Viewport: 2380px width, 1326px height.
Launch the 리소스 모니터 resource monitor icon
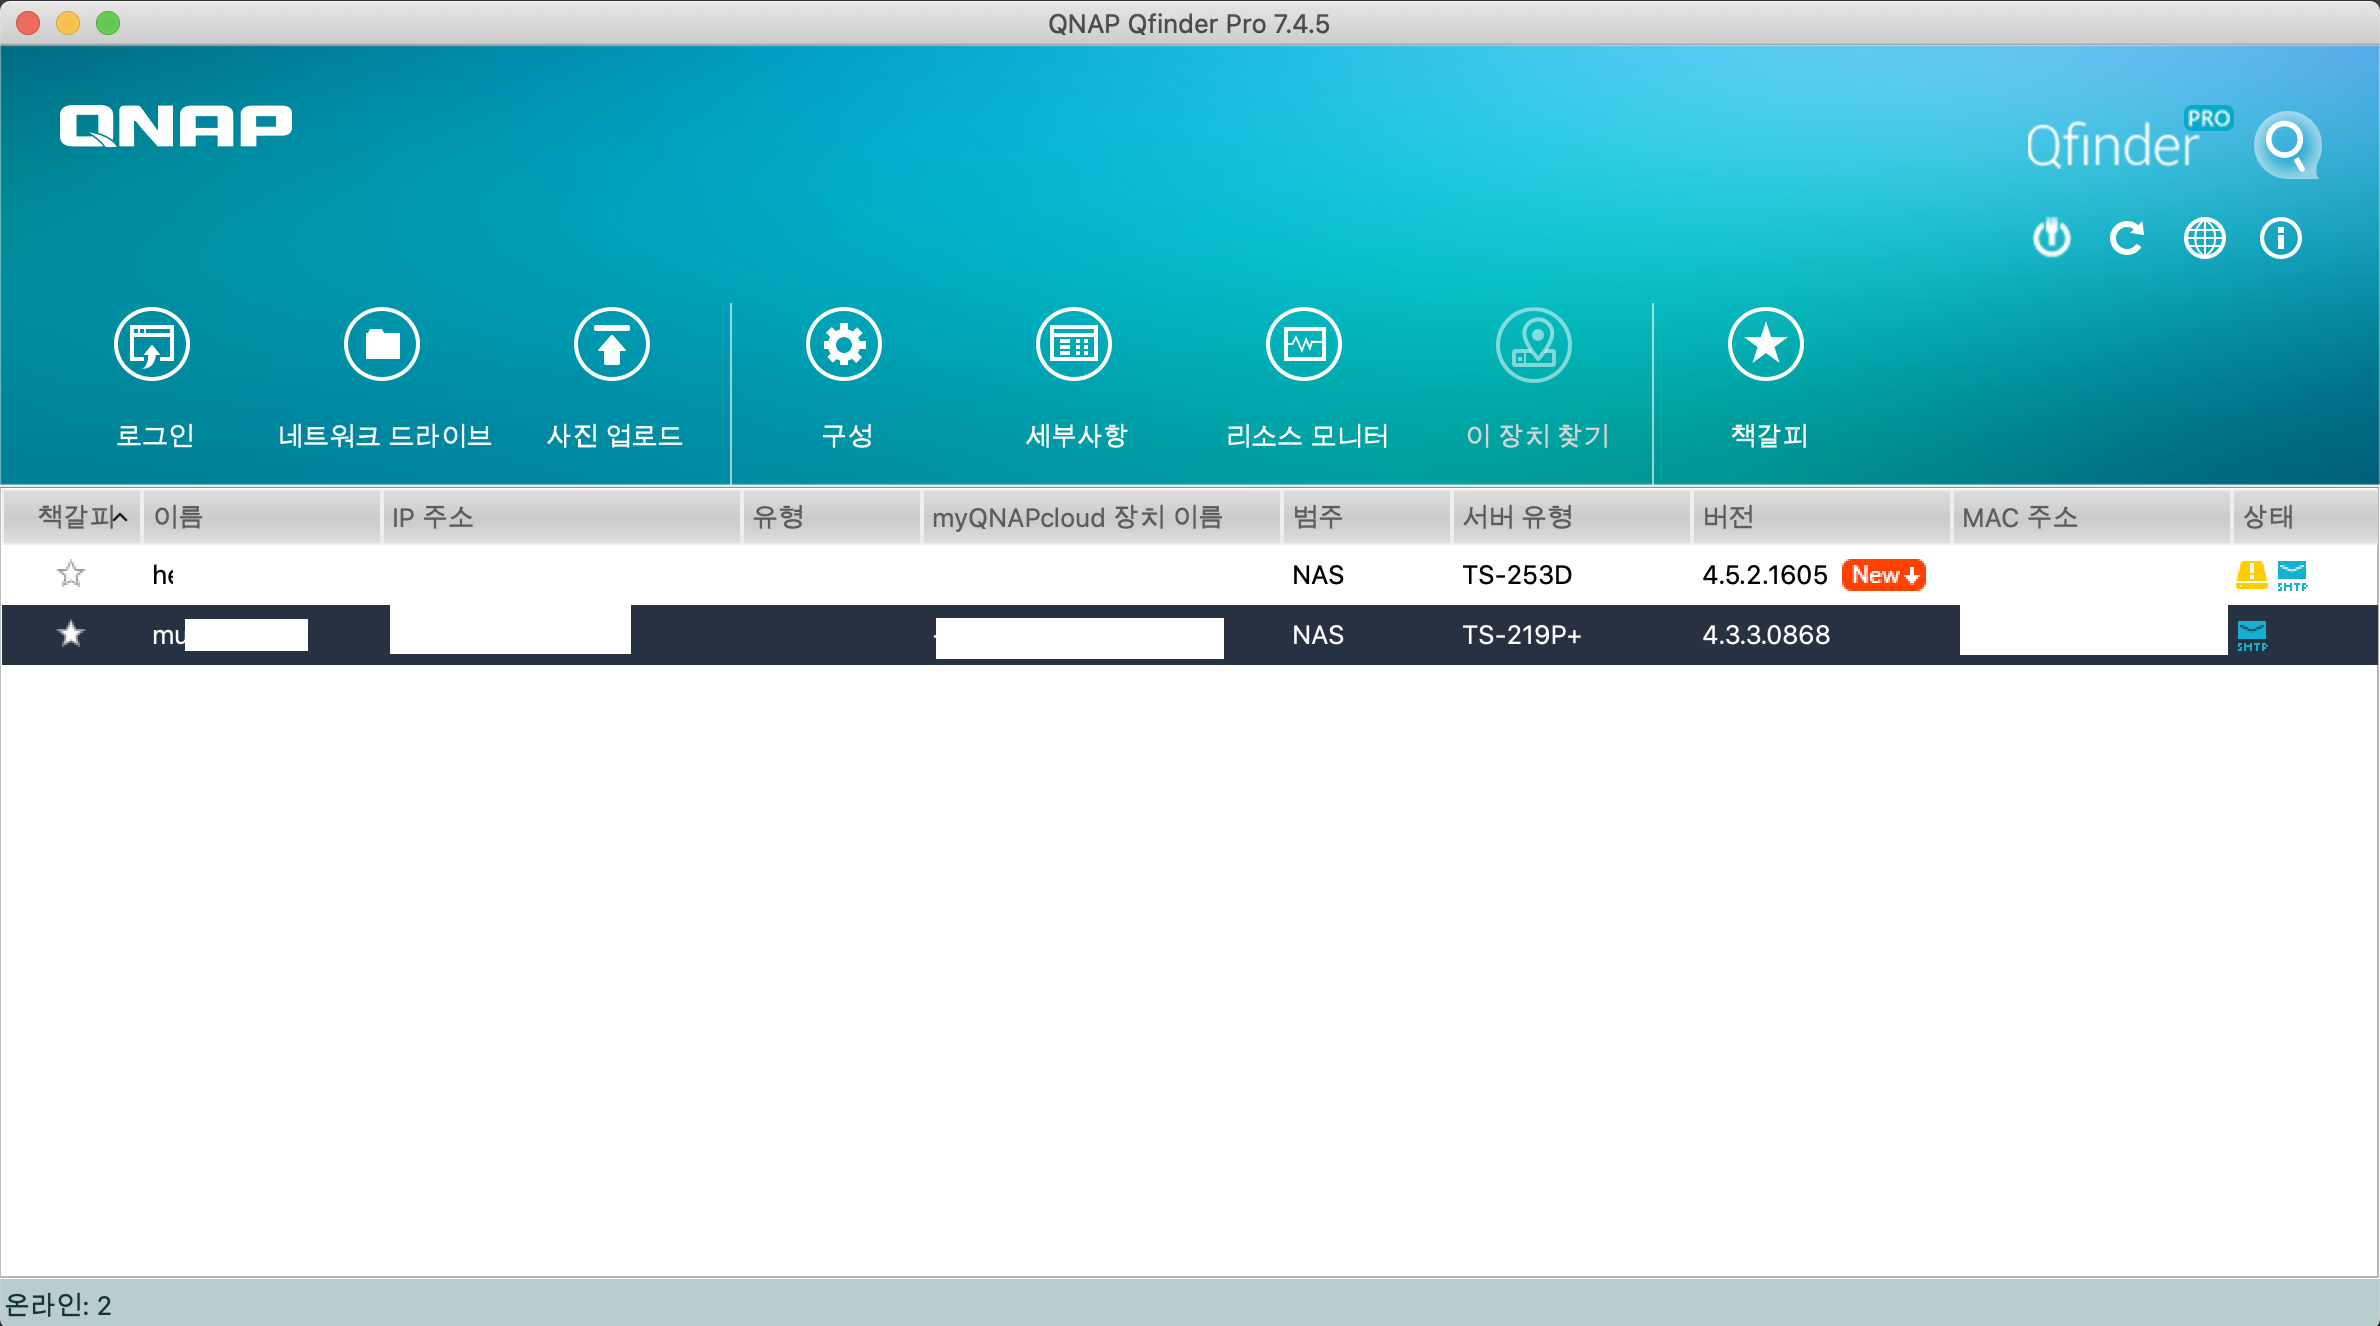[x=1304, y=345]
